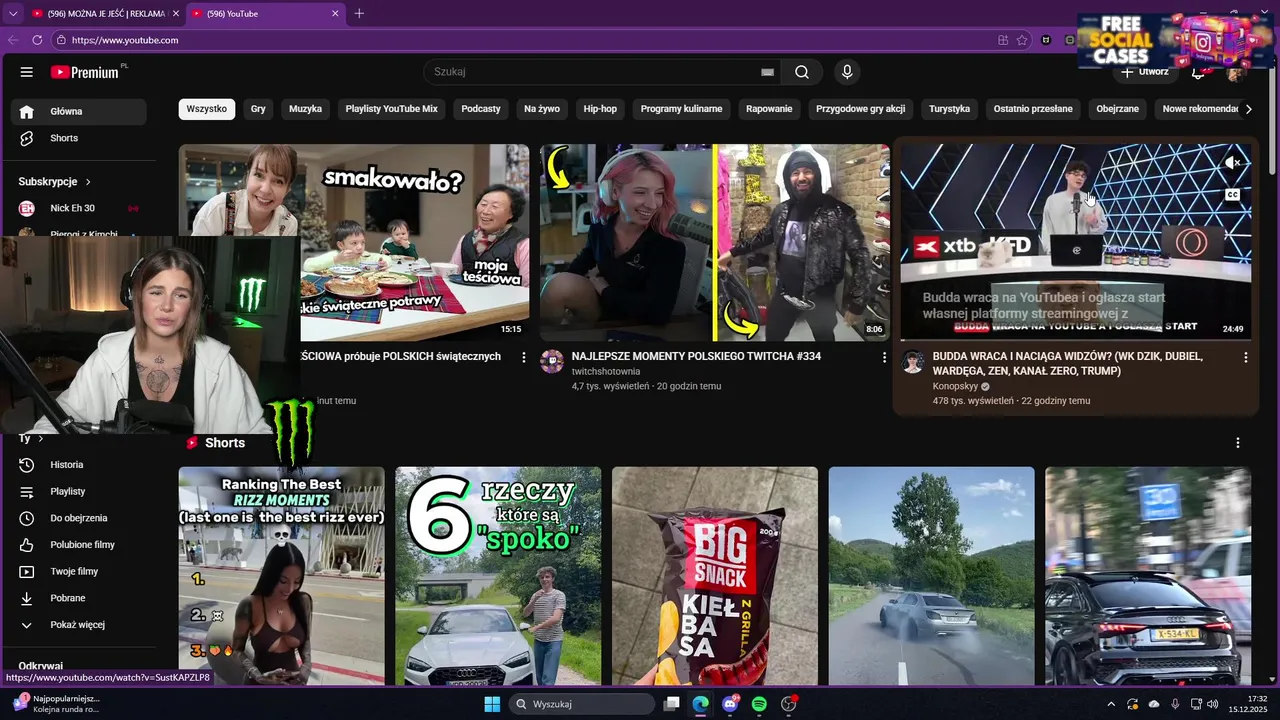Click the magnifier search button
Viewport: 1280px width, 720px height.
coord(802,72)
